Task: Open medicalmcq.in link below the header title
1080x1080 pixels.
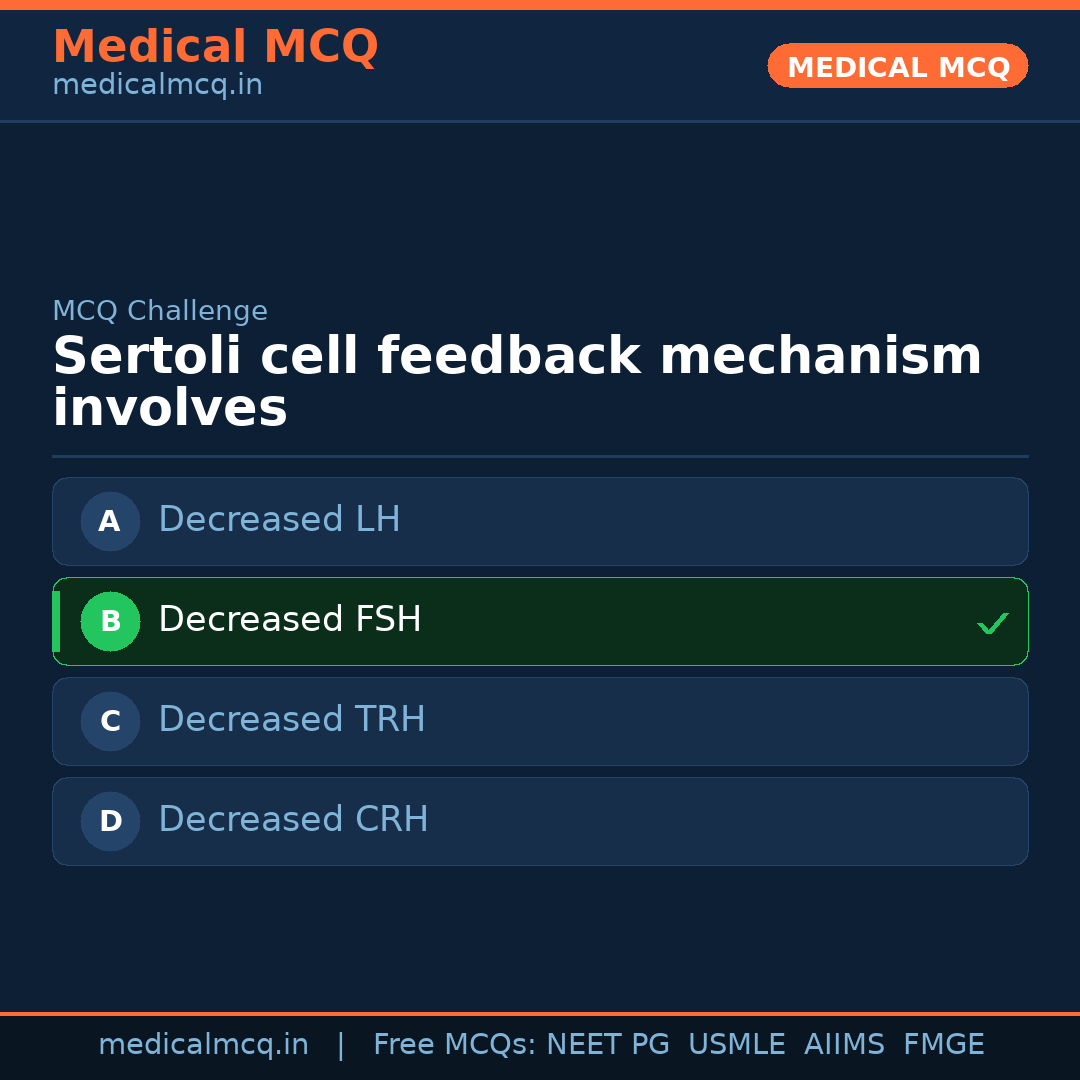Action: (x=157, y=86)
